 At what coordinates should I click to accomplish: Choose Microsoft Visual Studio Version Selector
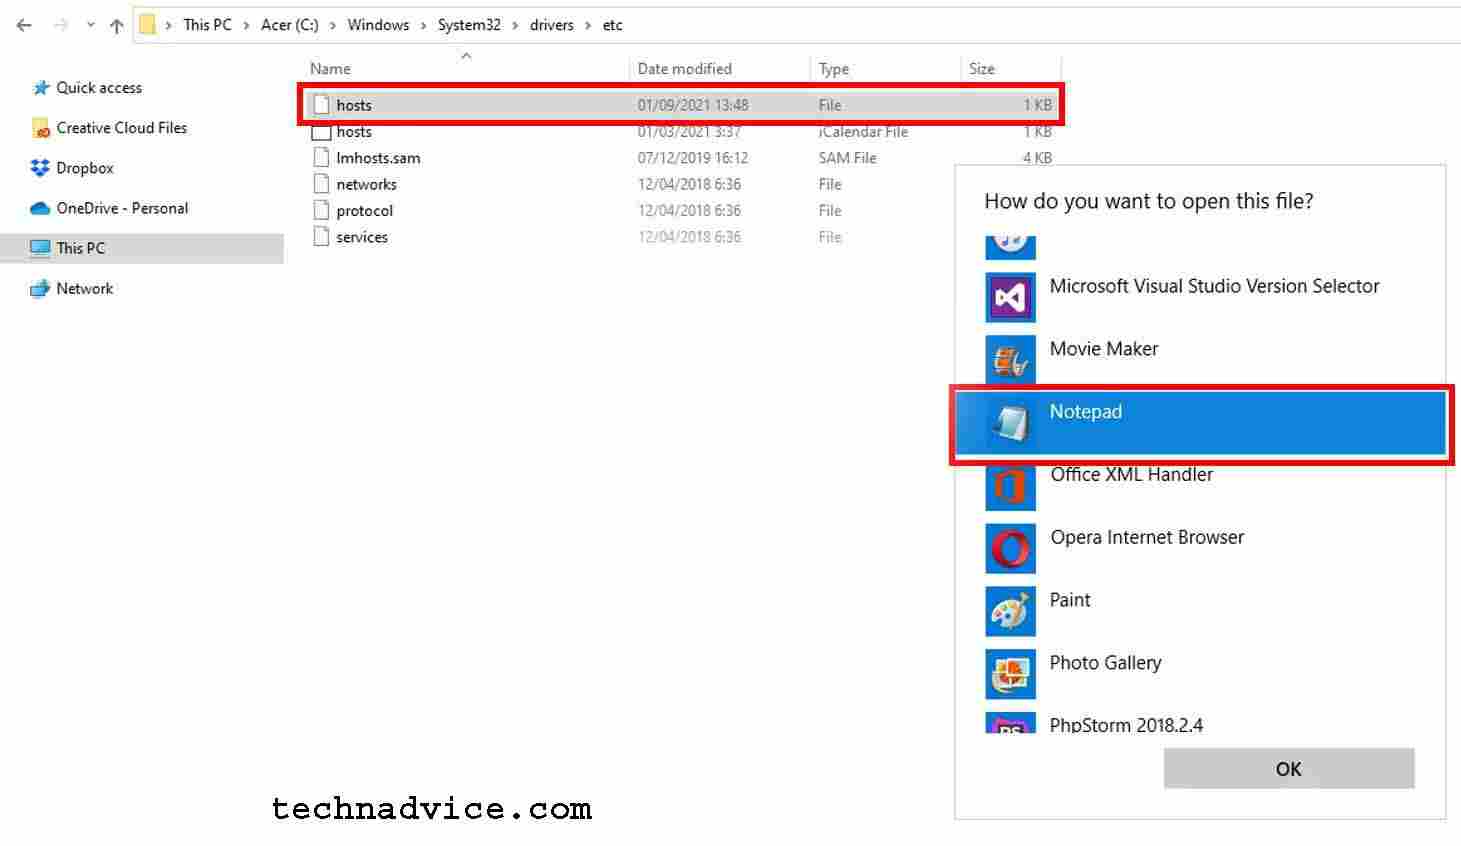1200,297
